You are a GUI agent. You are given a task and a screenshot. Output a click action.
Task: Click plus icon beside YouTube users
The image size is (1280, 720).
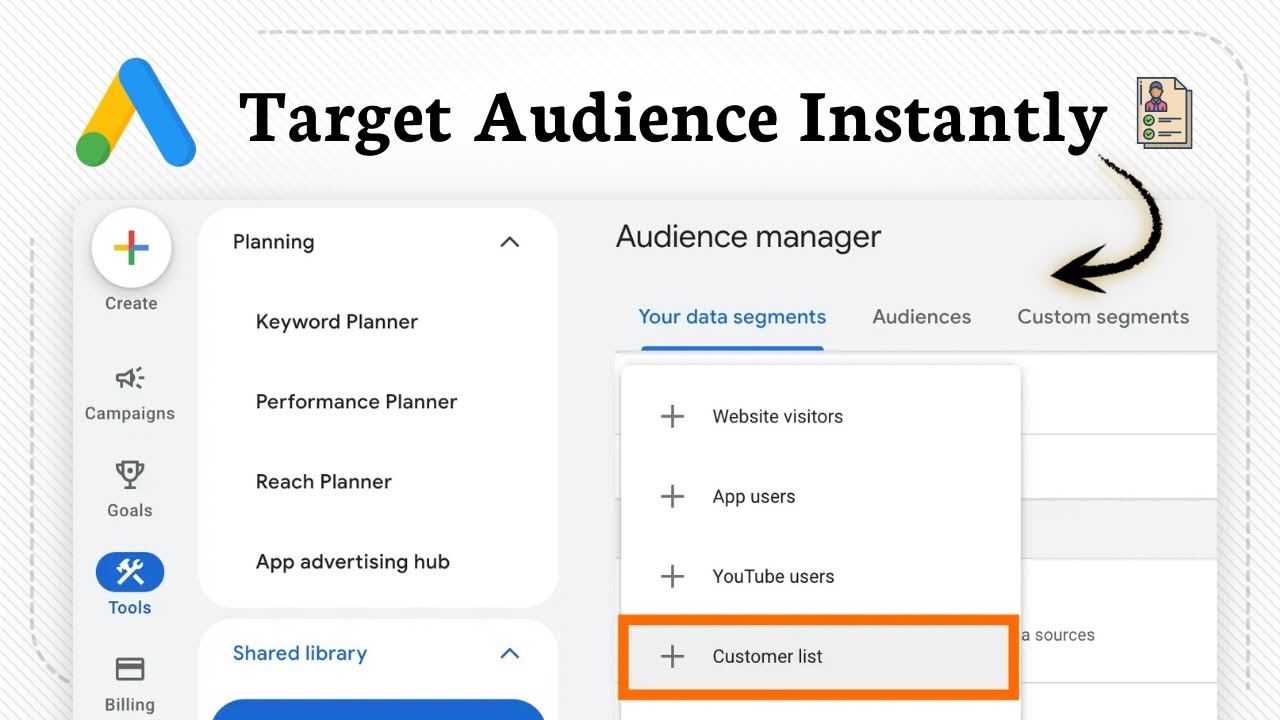click(673, 576)
